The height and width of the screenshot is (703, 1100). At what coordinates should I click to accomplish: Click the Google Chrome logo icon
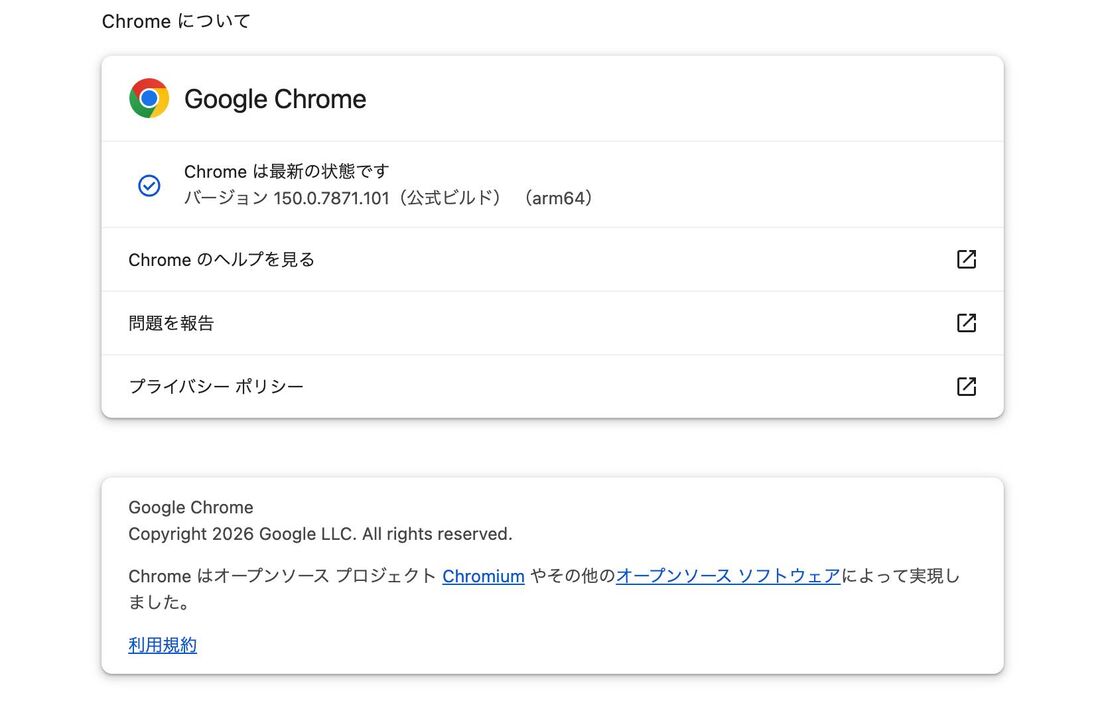149,98
